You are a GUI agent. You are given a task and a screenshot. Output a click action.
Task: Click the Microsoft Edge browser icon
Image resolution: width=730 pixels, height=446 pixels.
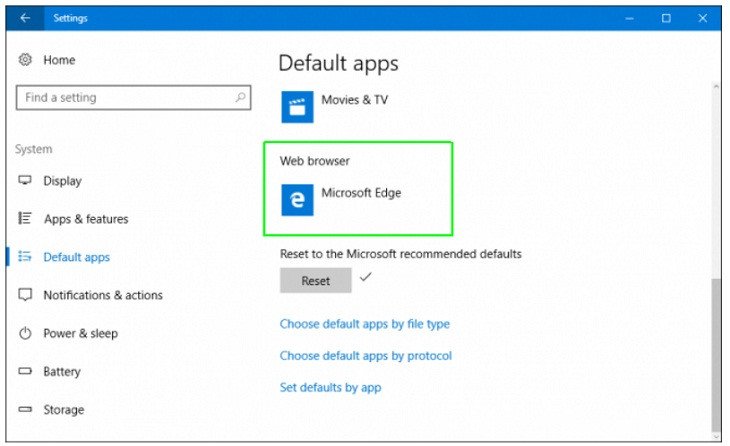(x=297, y=199)
